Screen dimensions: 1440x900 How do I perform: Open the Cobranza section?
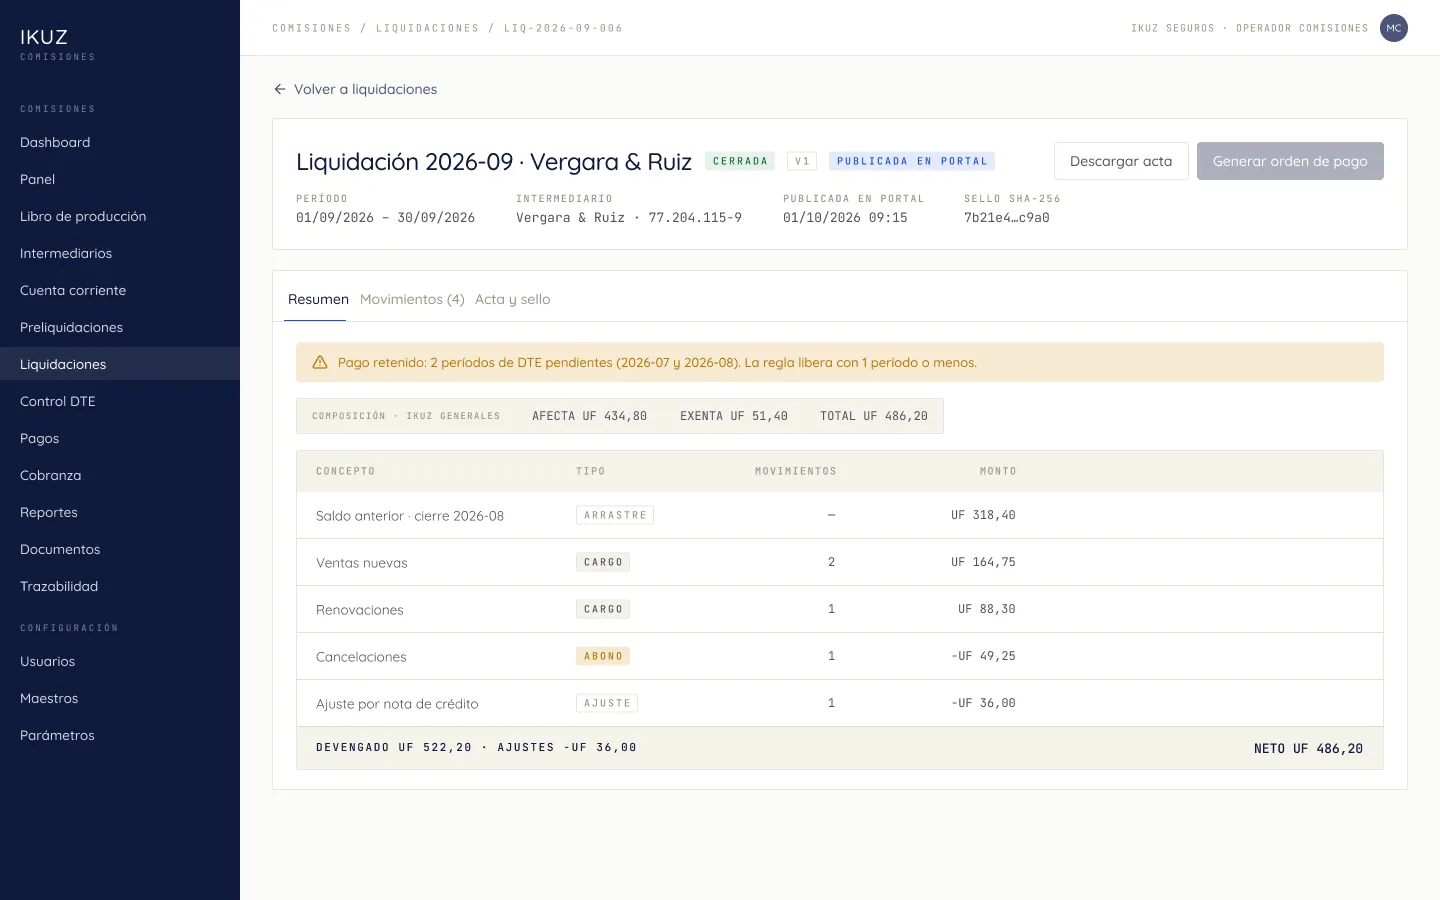[120, 475]
